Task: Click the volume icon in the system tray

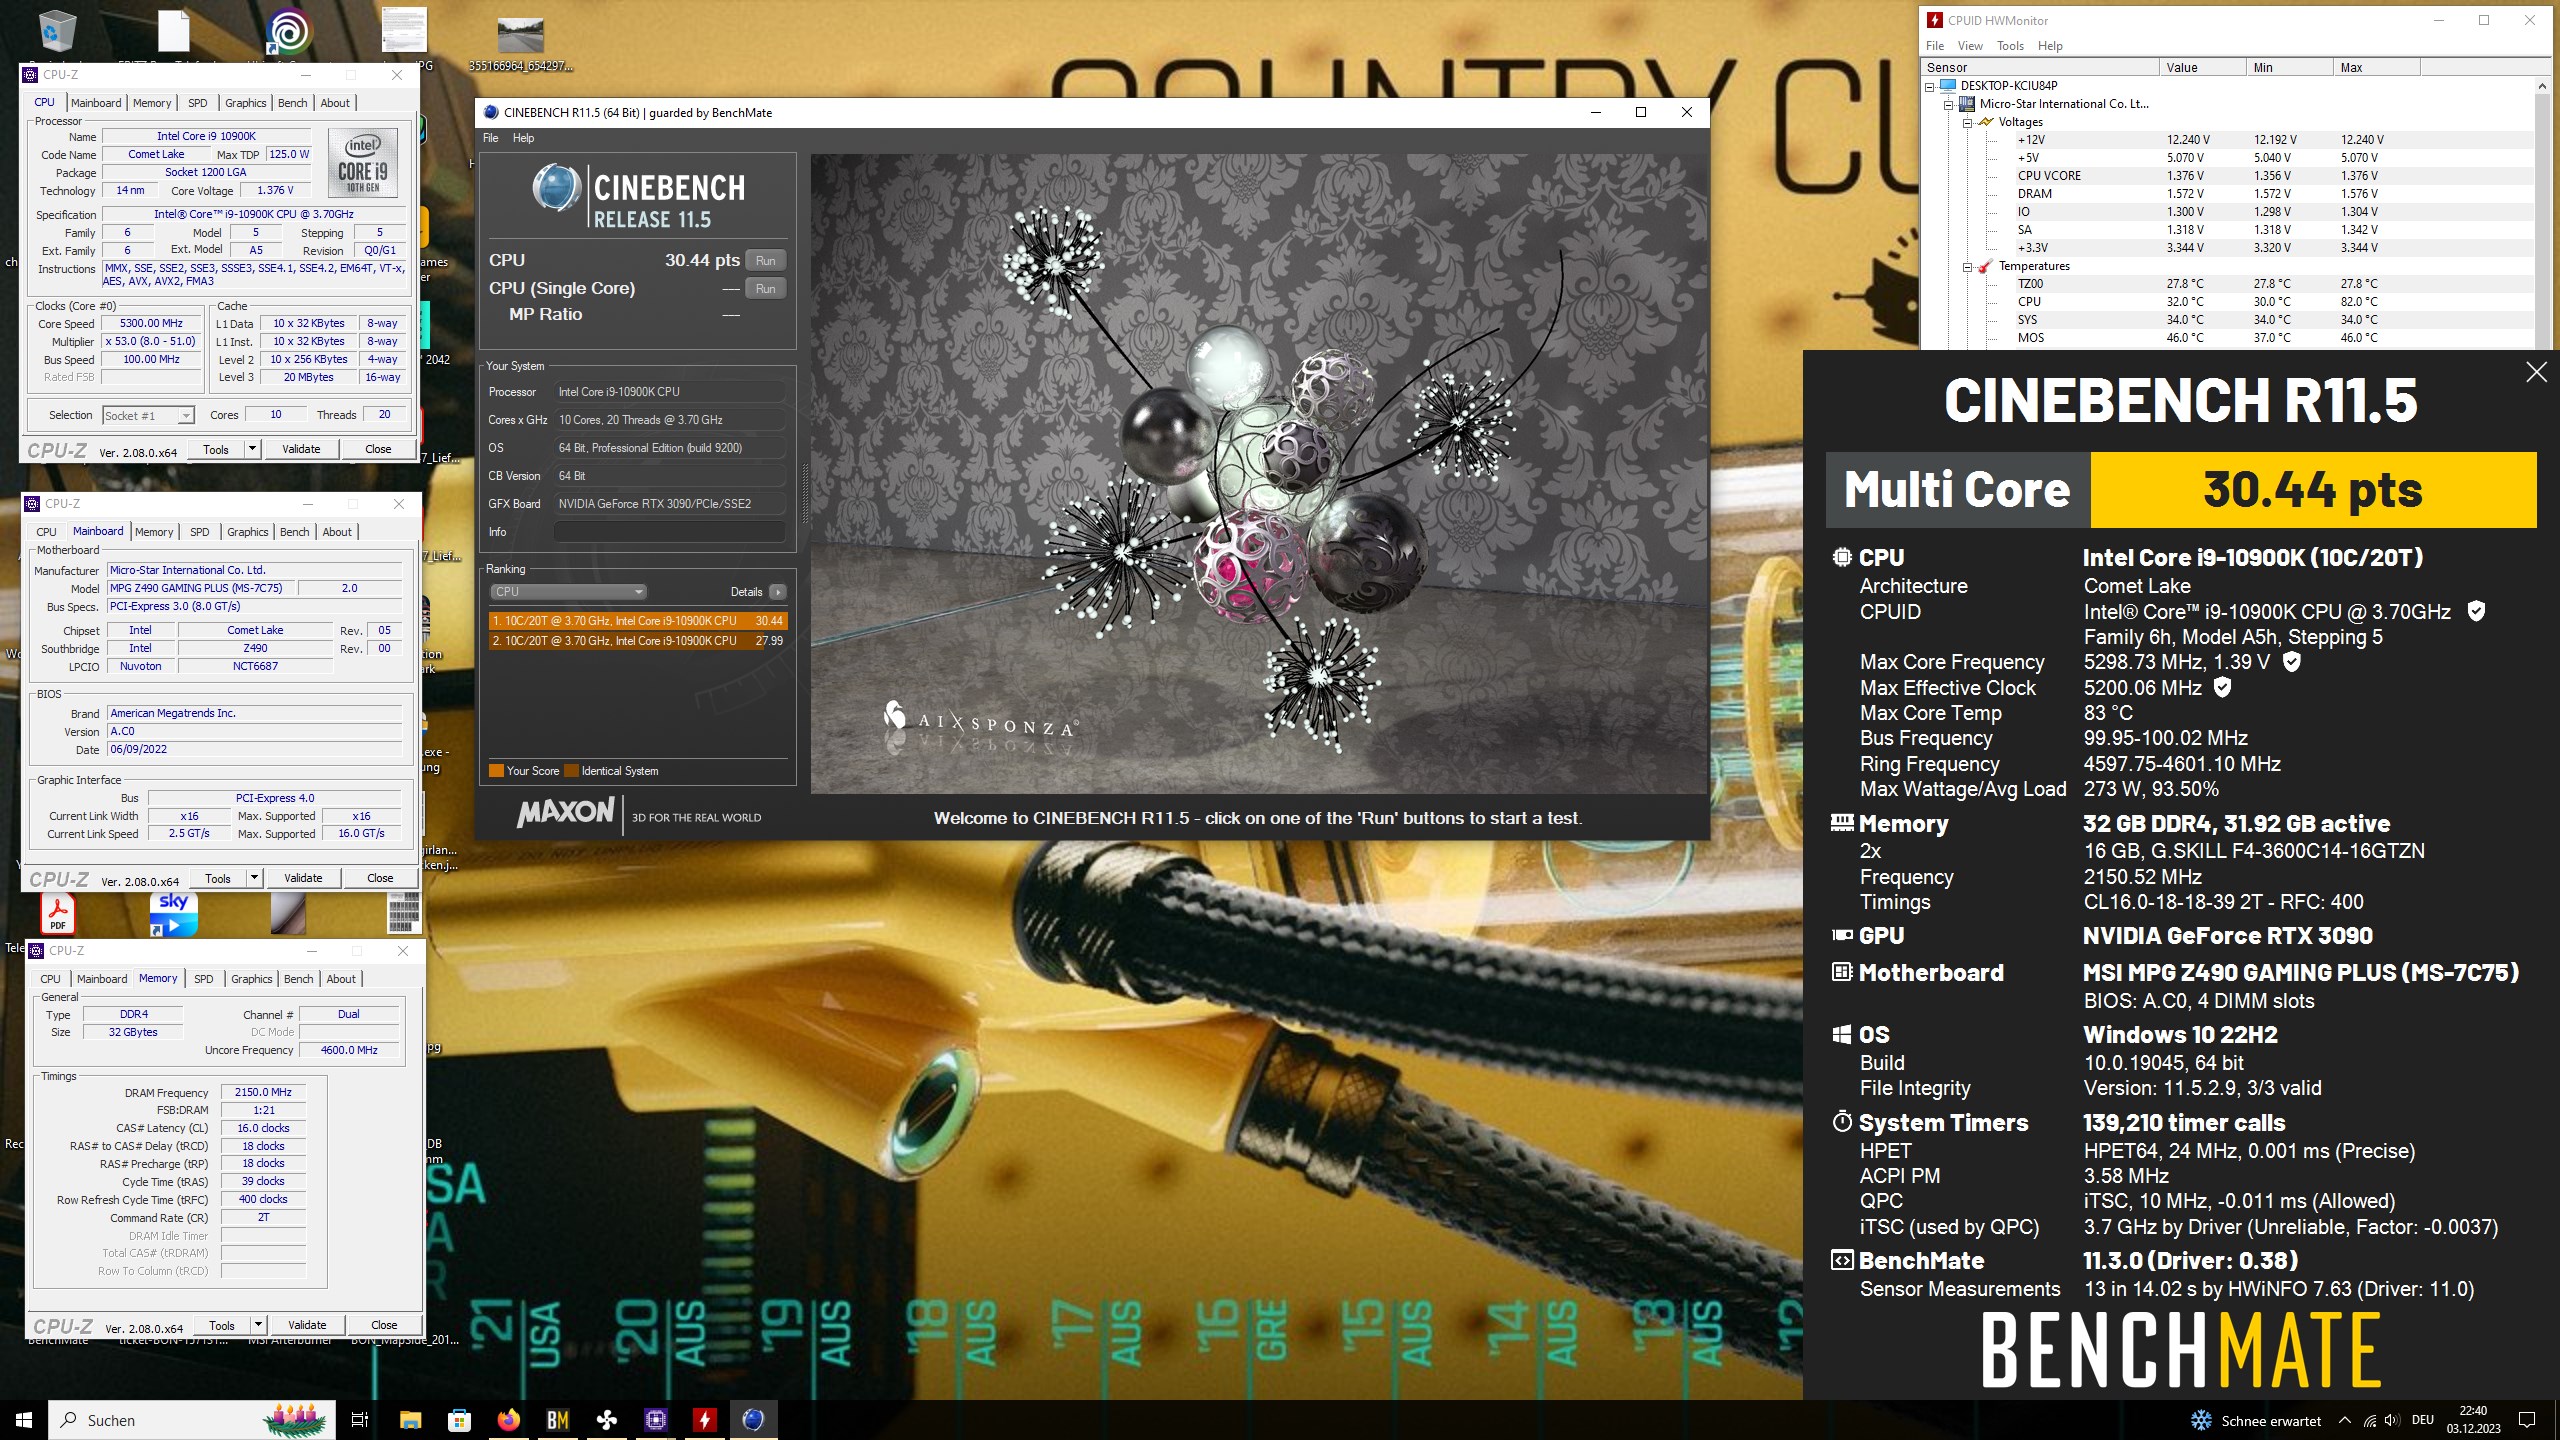Action: pyautogui.click(x=2391, y=1420)
